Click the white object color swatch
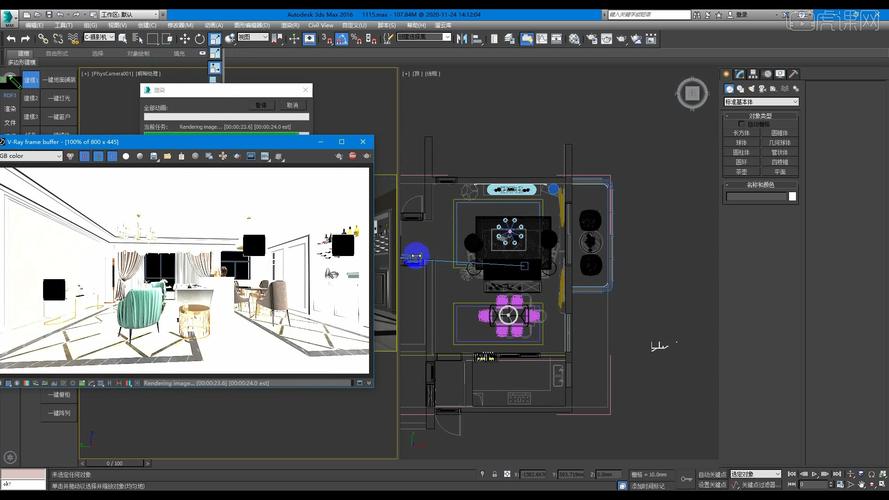 pyautogui.click(x=793, y=196)
